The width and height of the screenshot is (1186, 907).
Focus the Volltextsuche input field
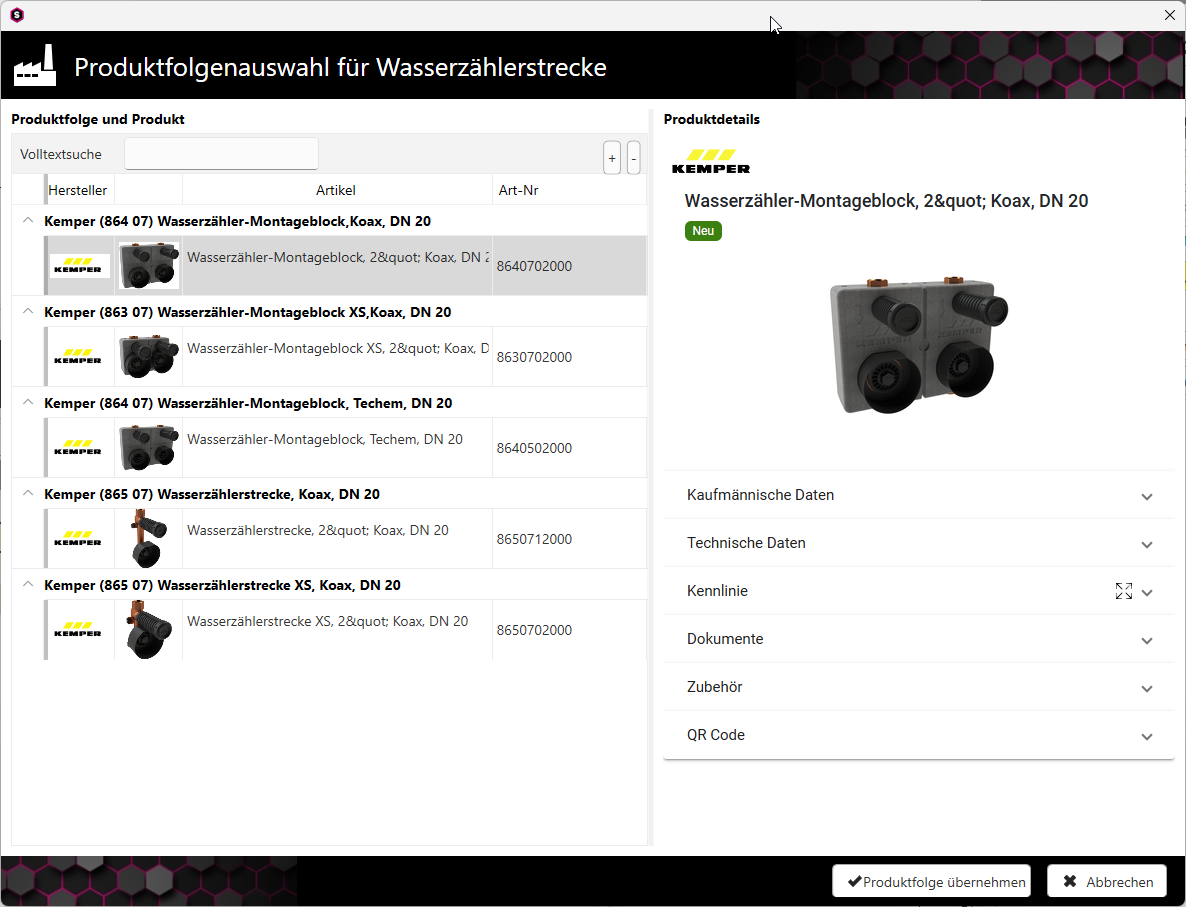[x=221, y=154]
